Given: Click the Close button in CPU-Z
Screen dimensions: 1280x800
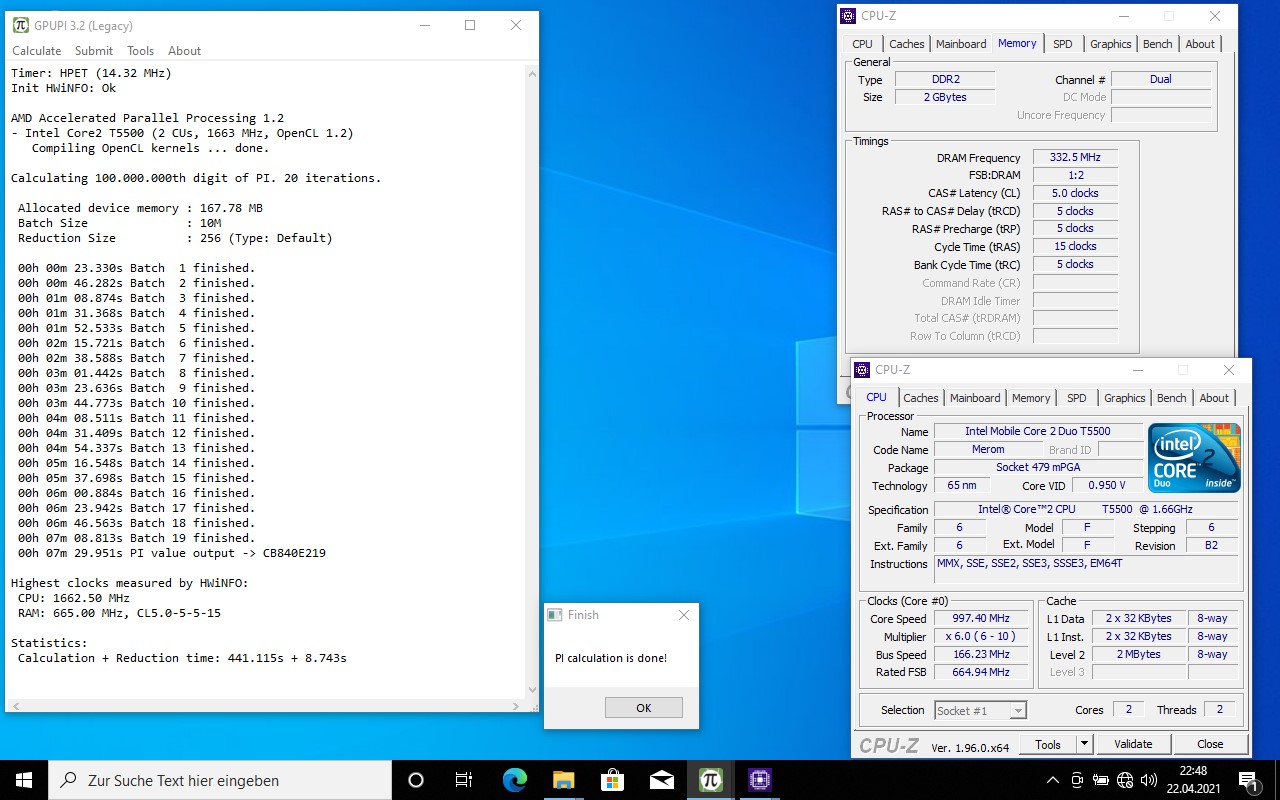Looking at the screenshot, I should [x=1210, y=744].
